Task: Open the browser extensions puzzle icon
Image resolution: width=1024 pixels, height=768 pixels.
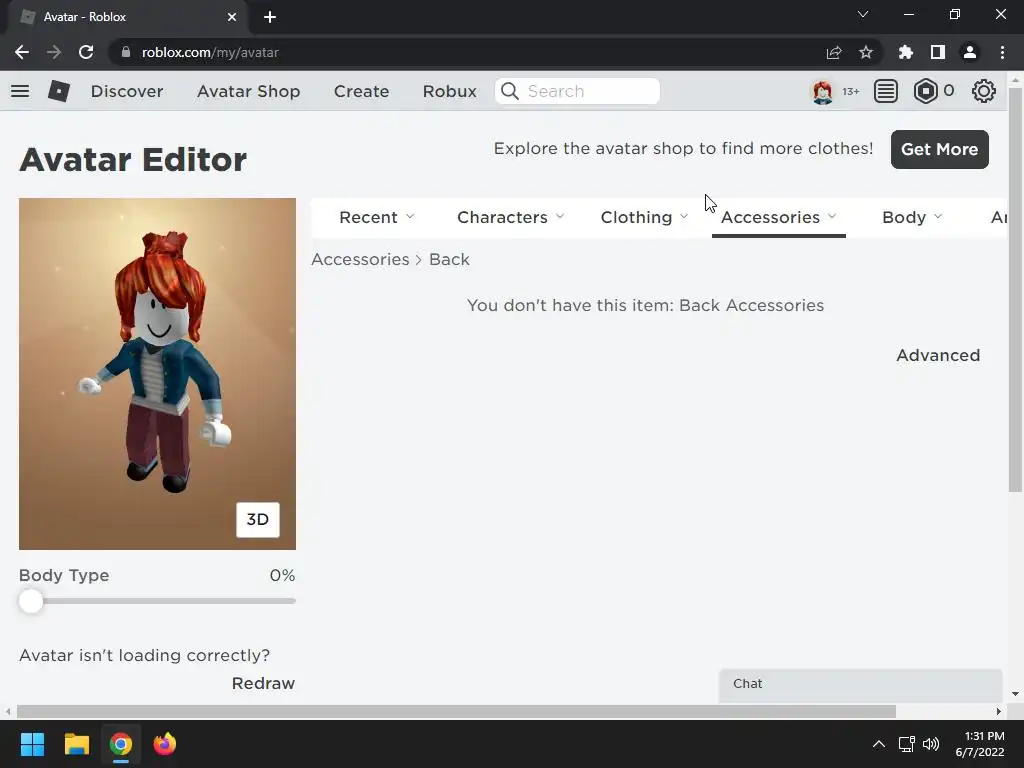Action: pyautogui.click(x=906, y=52)
